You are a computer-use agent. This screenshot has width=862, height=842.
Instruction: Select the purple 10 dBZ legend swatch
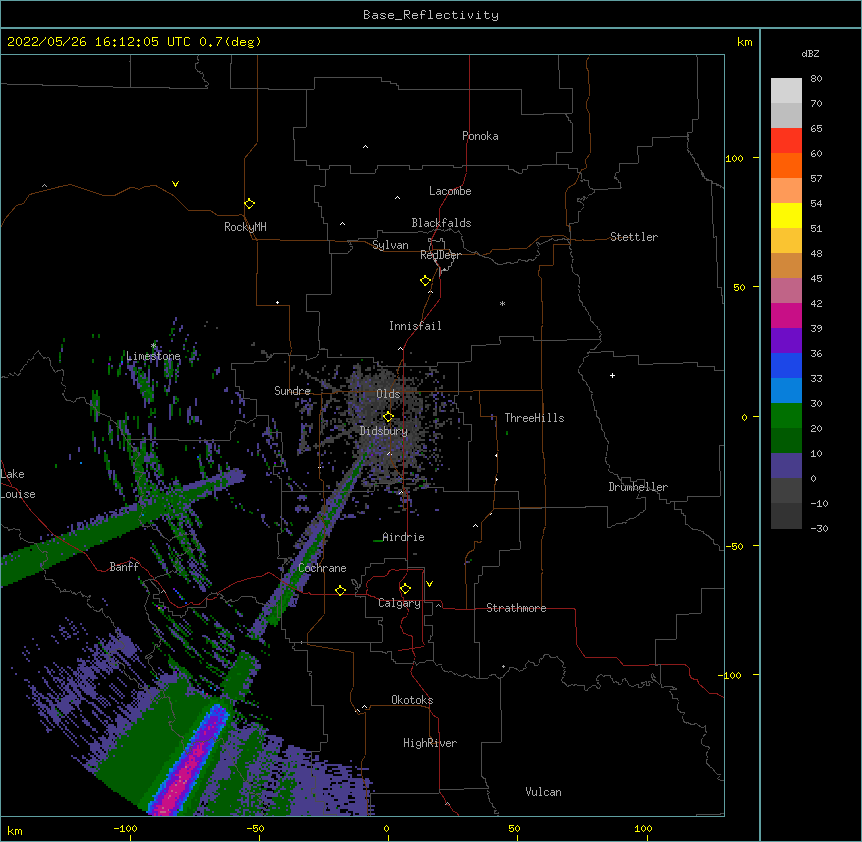(786, 466)
